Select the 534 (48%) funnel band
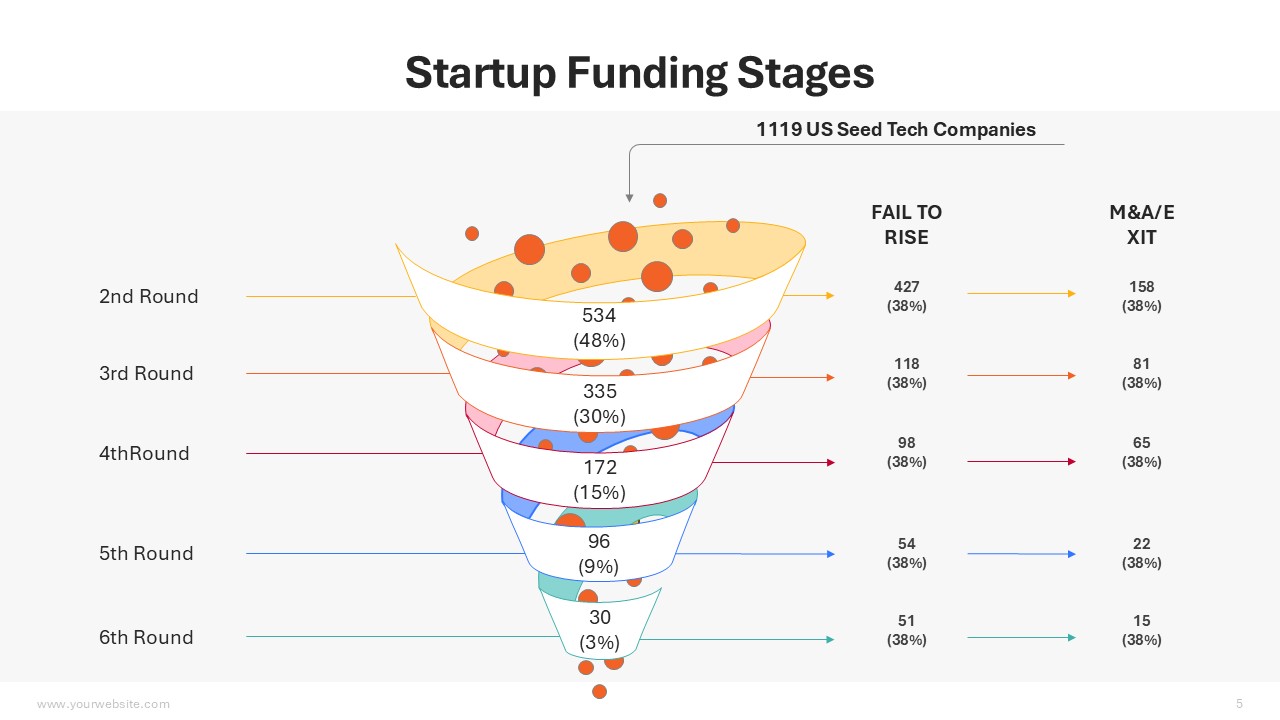Viewport: 1280px width, 720px height. click(599, 327)
